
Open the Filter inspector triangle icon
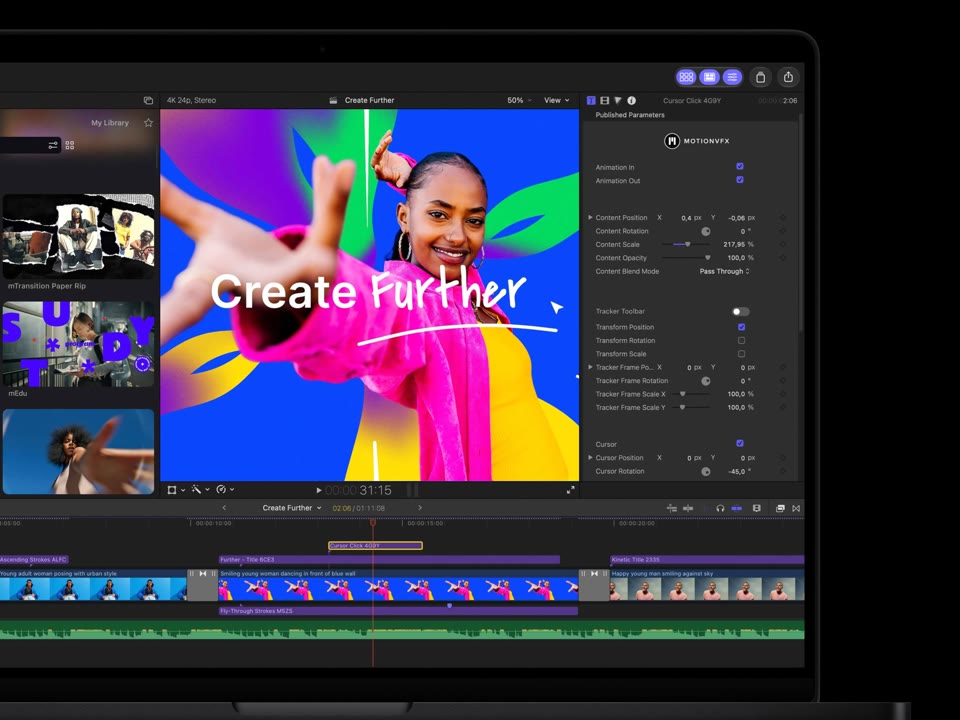[618, 100]
